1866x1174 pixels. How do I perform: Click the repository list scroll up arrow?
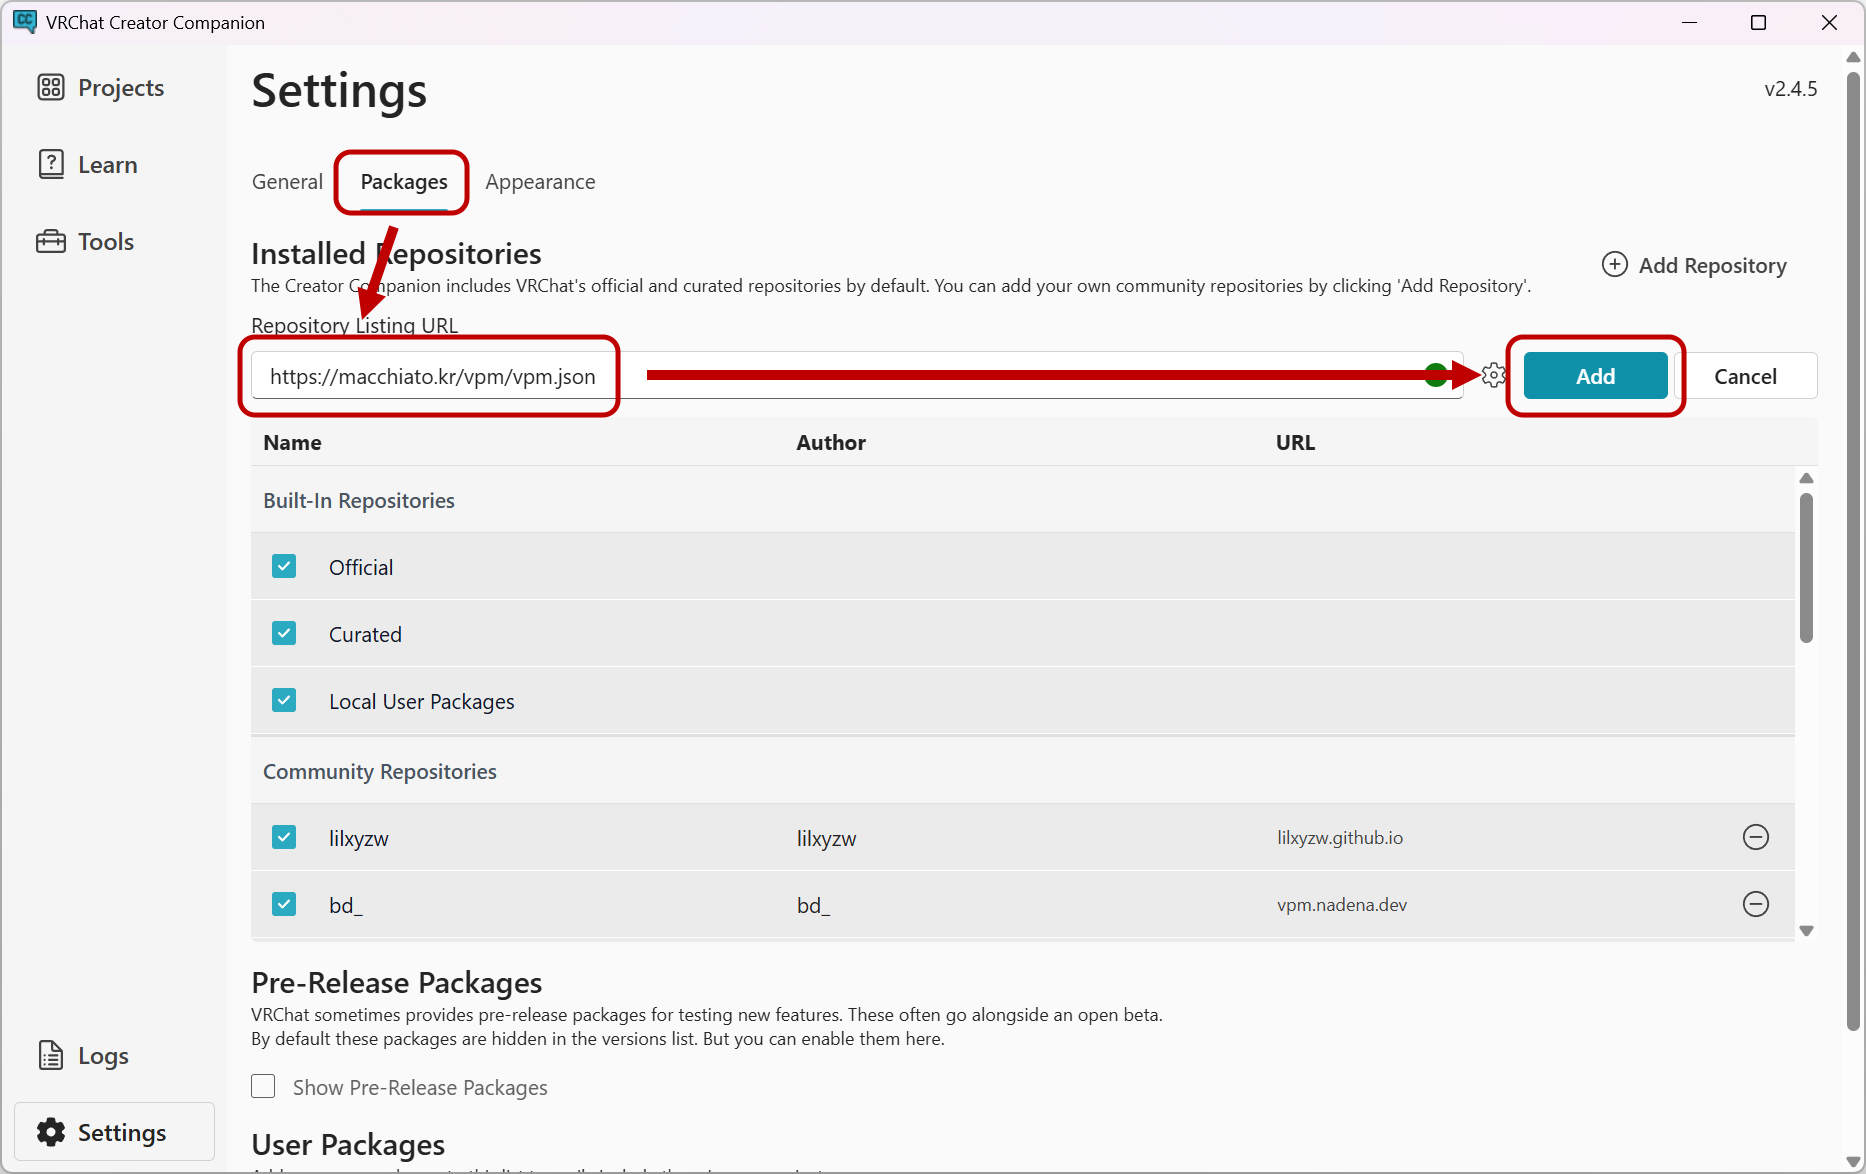click(1806, 478)
